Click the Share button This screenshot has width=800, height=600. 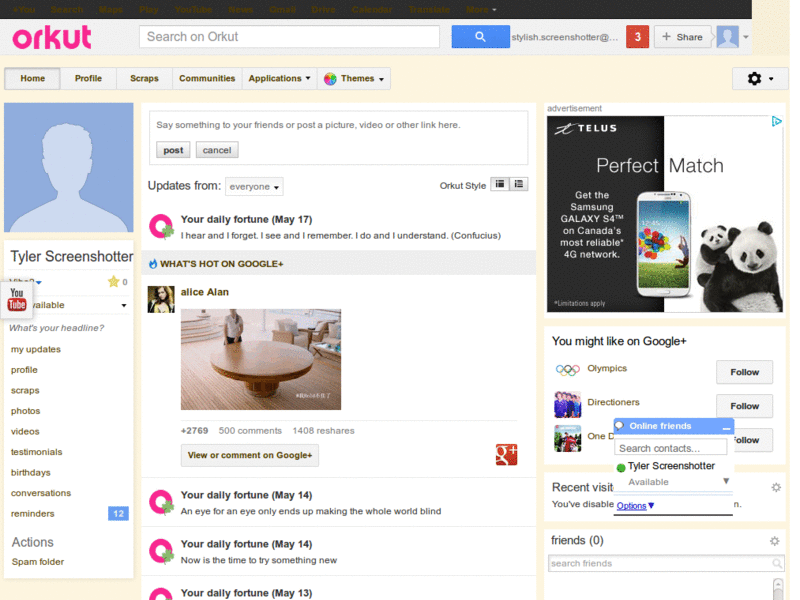(683, 37)
